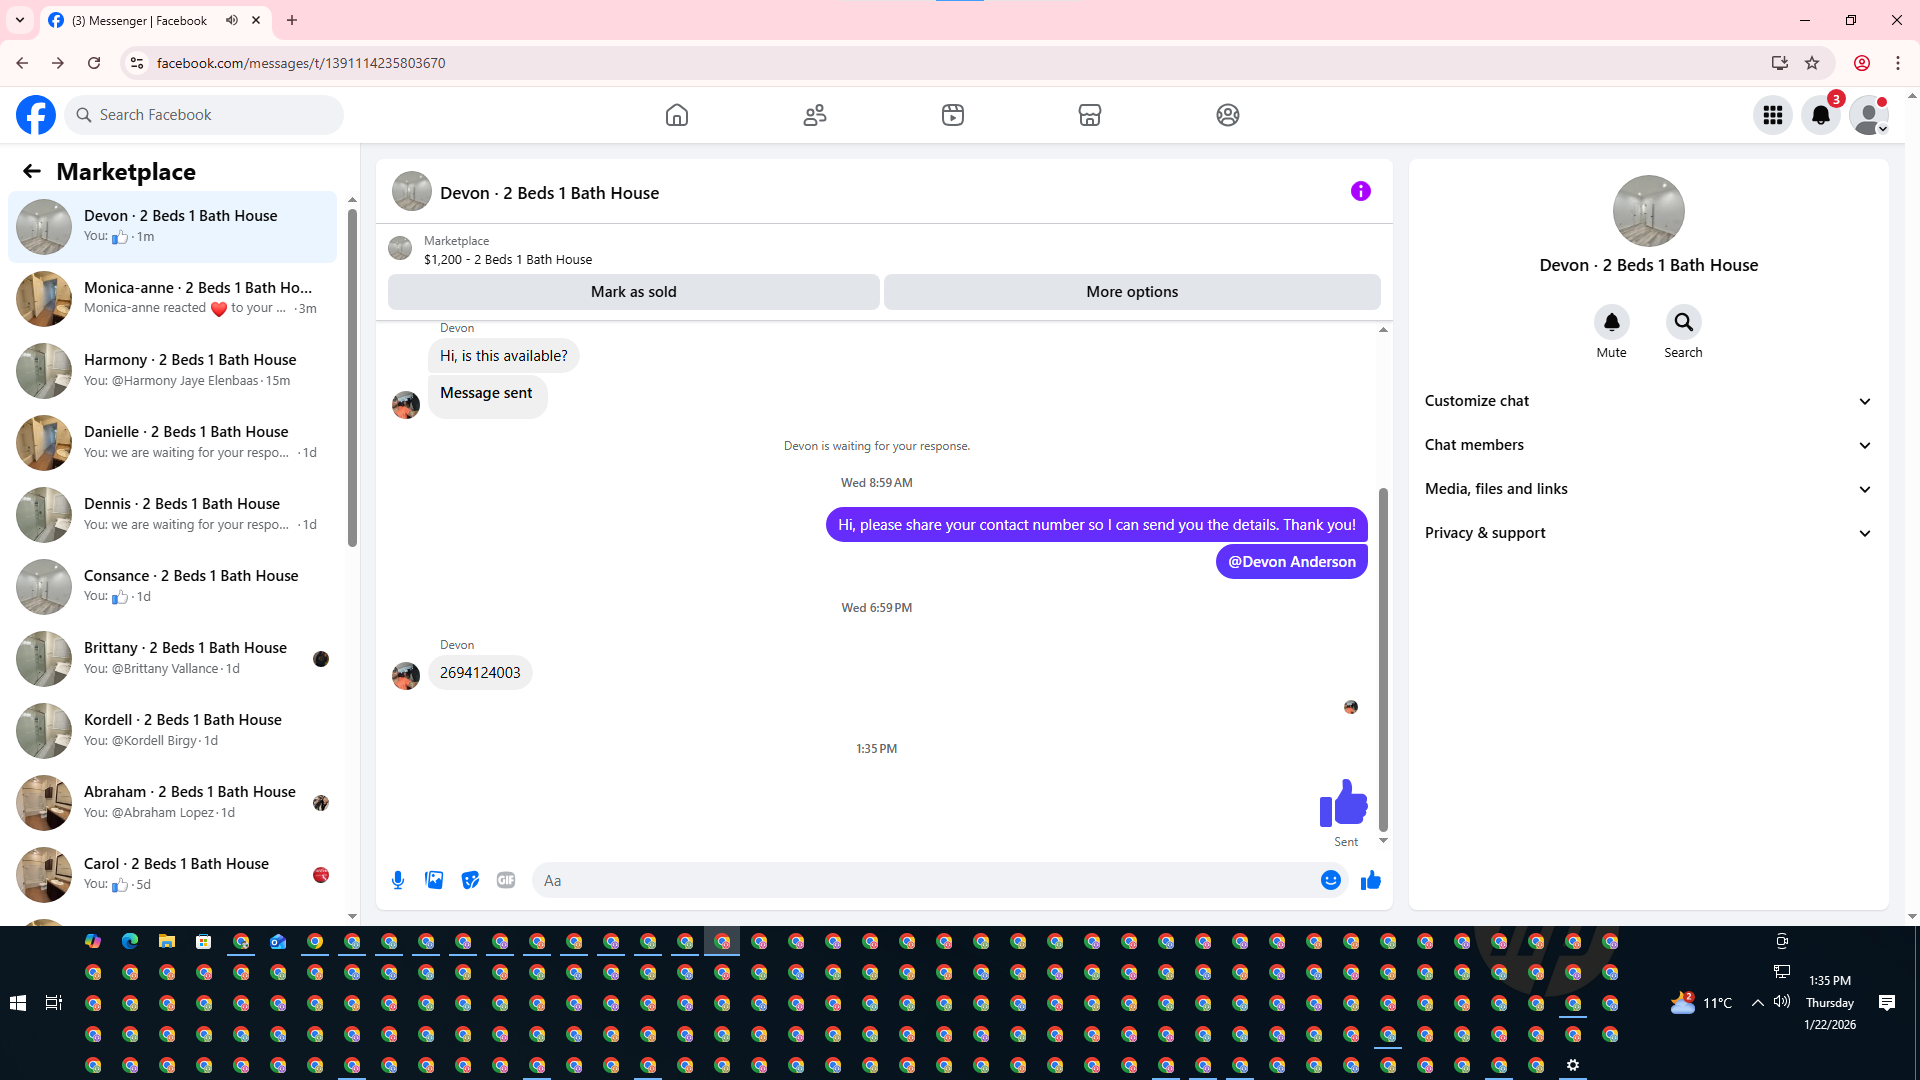Go to Facebook Home feed icon
1920x1080 pixels.
(677, 115)
